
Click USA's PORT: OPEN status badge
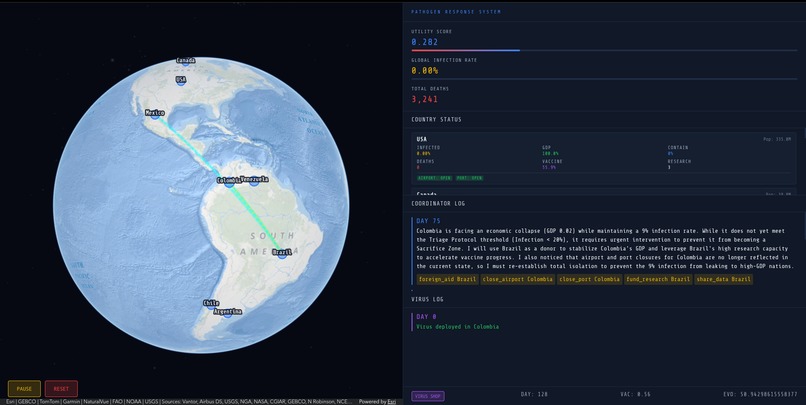[x=469, y=178]
